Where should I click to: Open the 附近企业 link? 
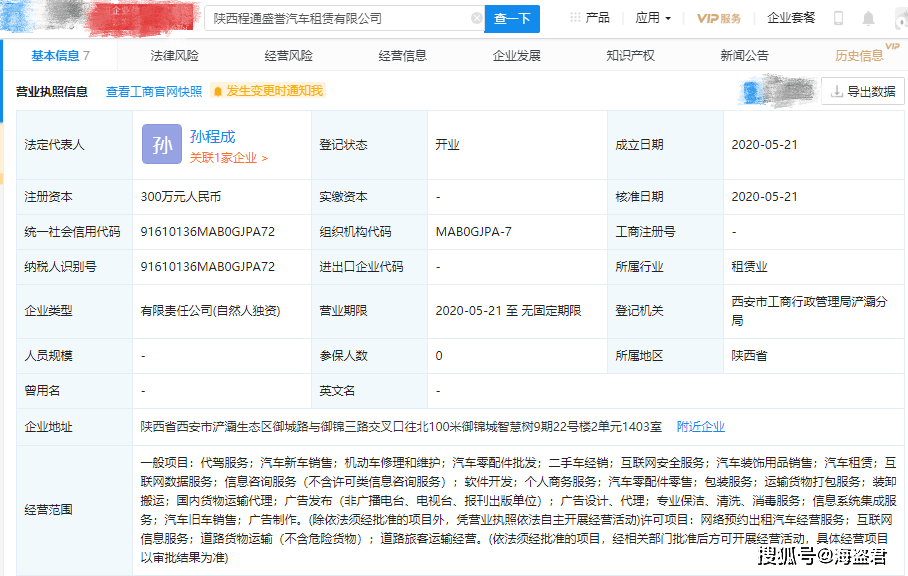point(701,427)
